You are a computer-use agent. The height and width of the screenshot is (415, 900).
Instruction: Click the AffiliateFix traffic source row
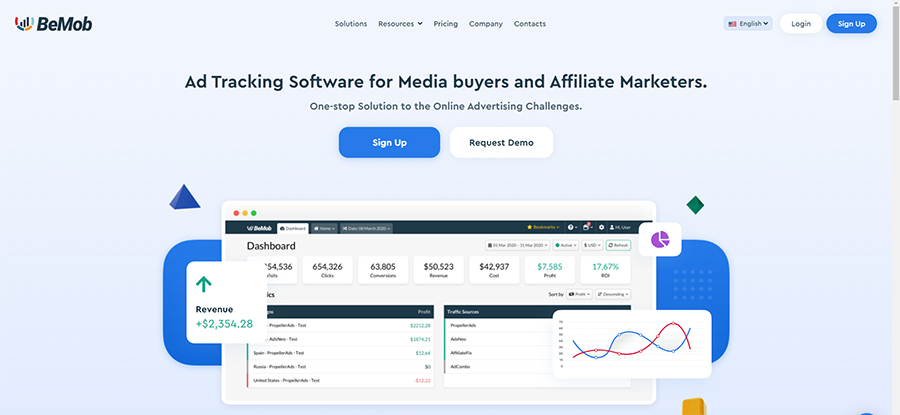(x=498, y=353)
